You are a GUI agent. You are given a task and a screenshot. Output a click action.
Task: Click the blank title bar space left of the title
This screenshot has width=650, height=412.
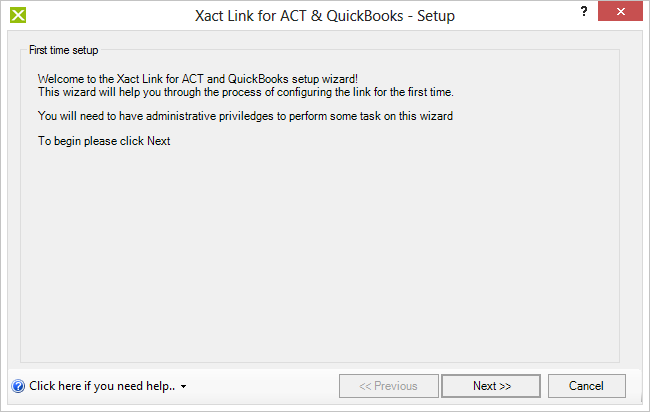coord(110,16)
